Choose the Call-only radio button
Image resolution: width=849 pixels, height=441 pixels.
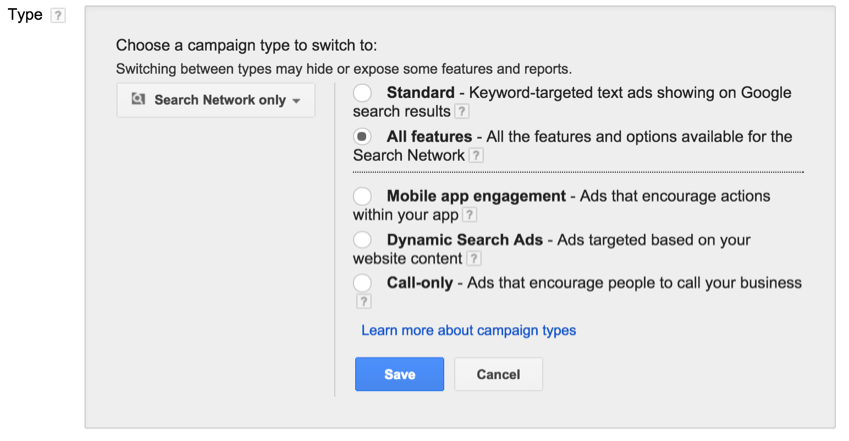point(362,283)
